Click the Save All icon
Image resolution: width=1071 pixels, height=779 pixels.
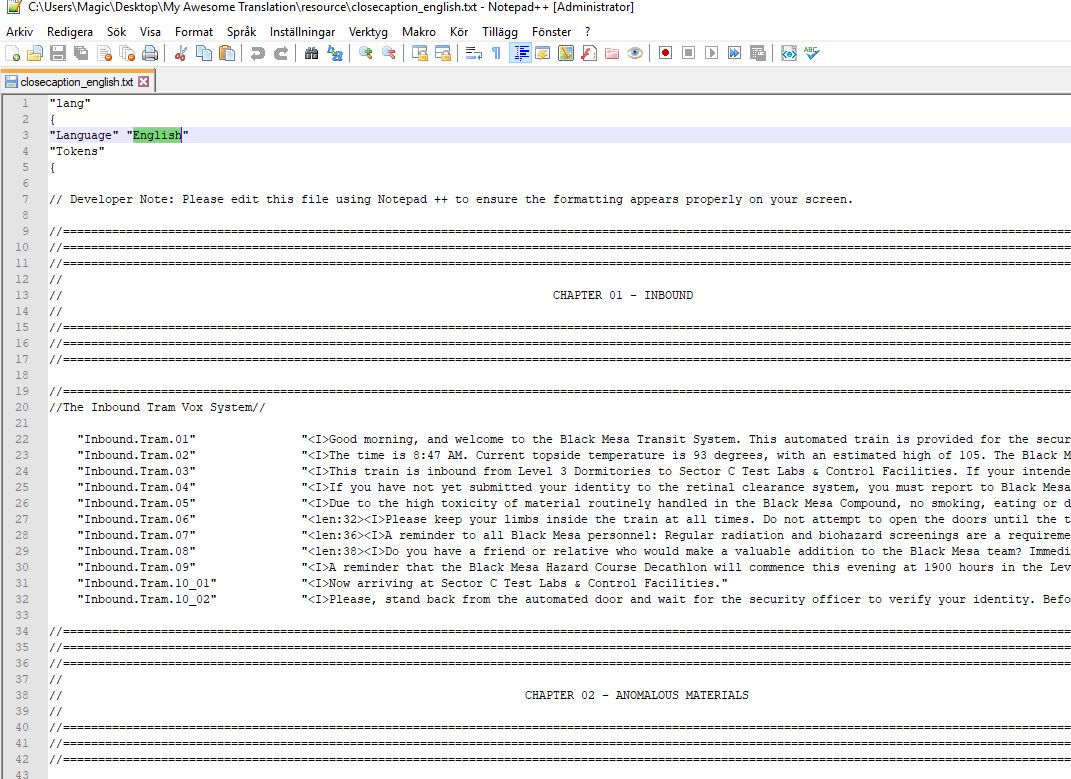[81, 53]
